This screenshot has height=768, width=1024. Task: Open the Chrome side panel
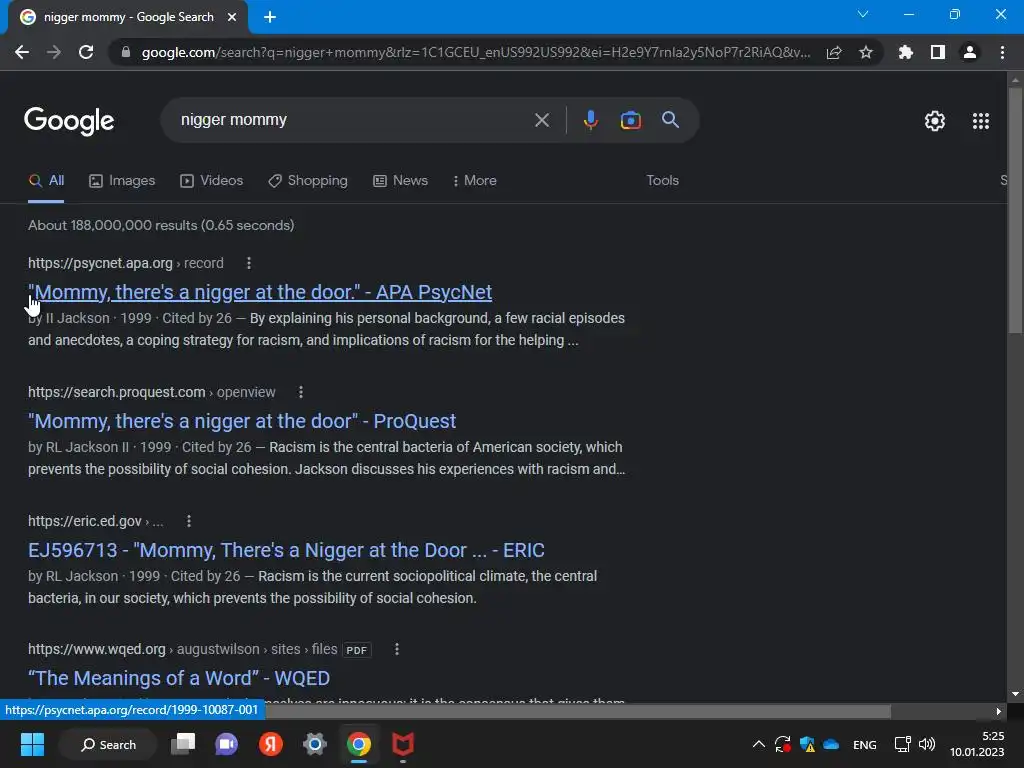937,52
